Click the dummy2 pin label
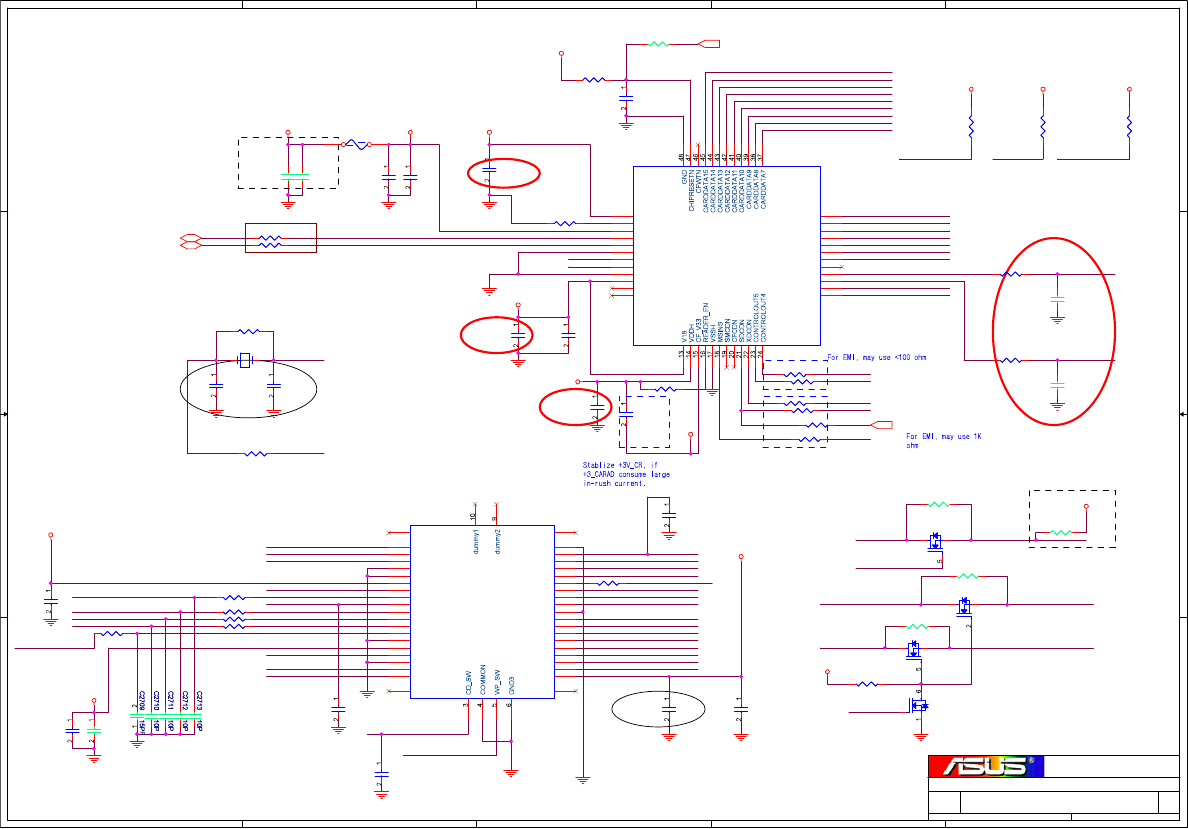 coord(498,541)
